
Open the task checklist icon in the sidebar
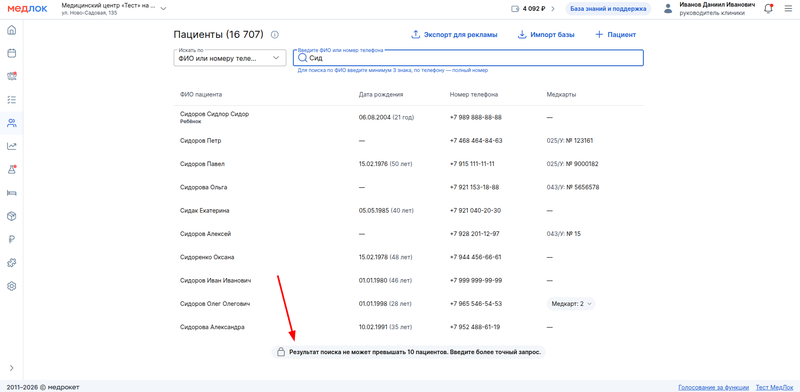(x=11, y=100)
